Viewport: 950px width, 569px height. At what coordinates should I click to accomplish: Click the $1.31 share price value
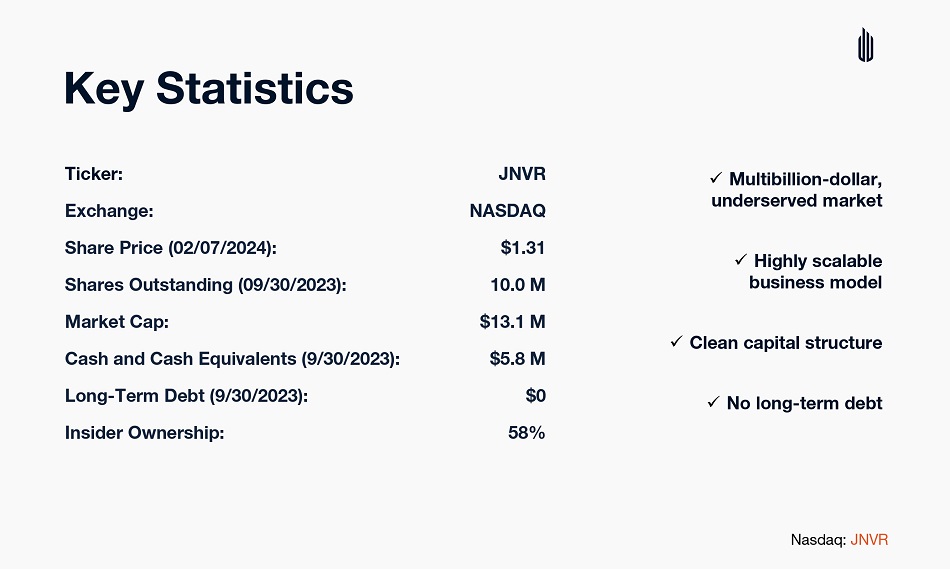[x=522, y=248]
